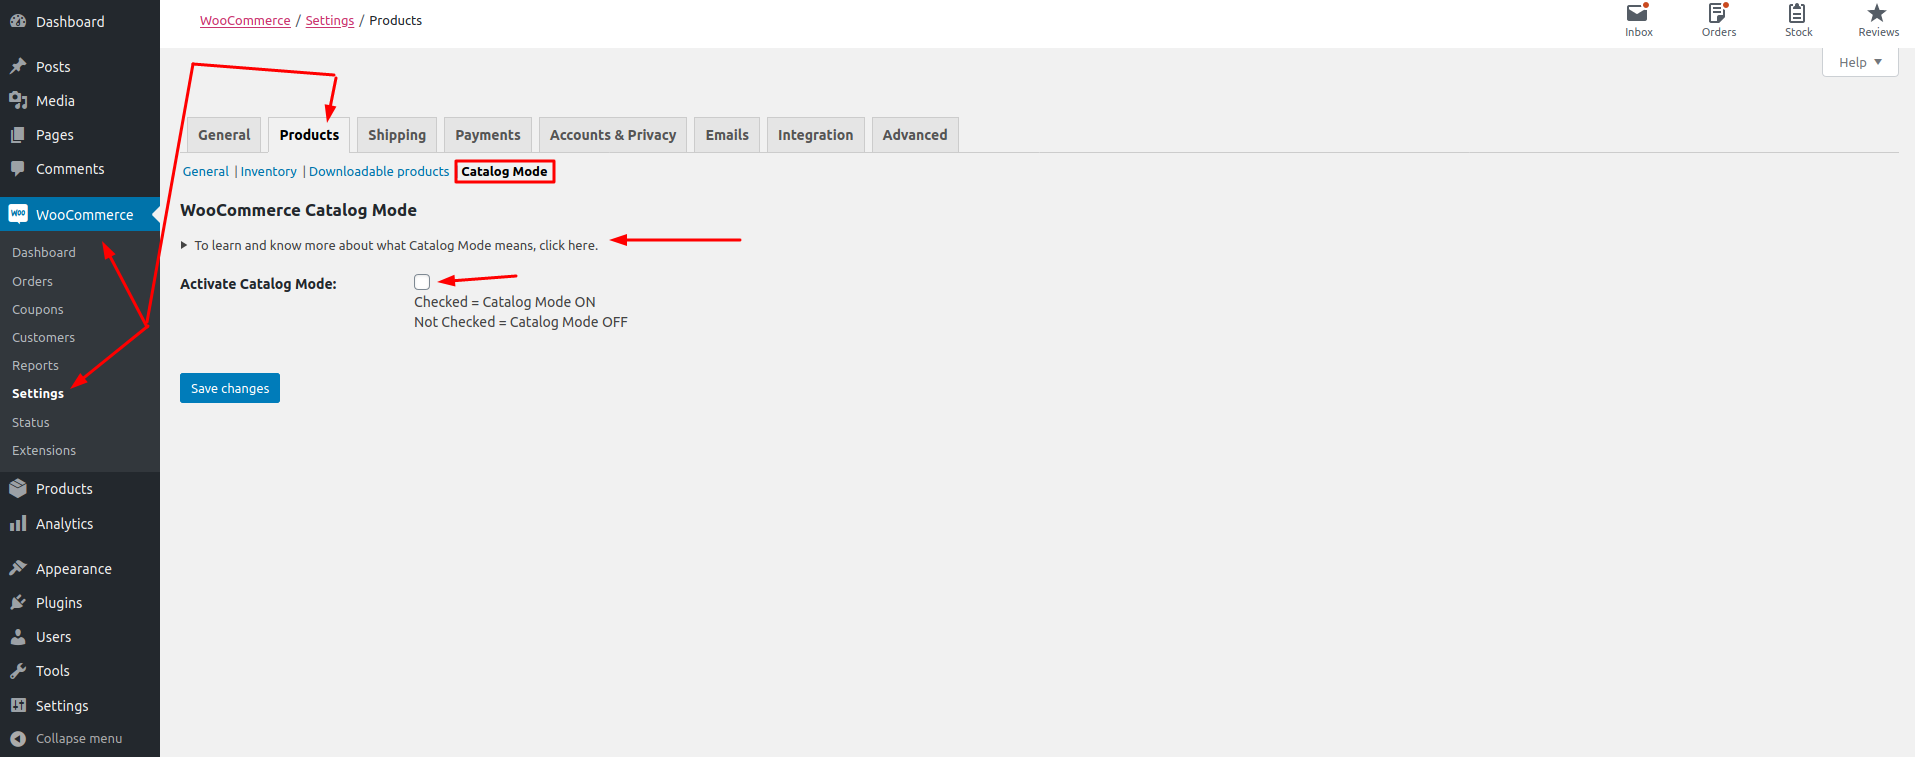Open the Advanced tab
The image size is (1915, 757).
(x=915, y=135)
